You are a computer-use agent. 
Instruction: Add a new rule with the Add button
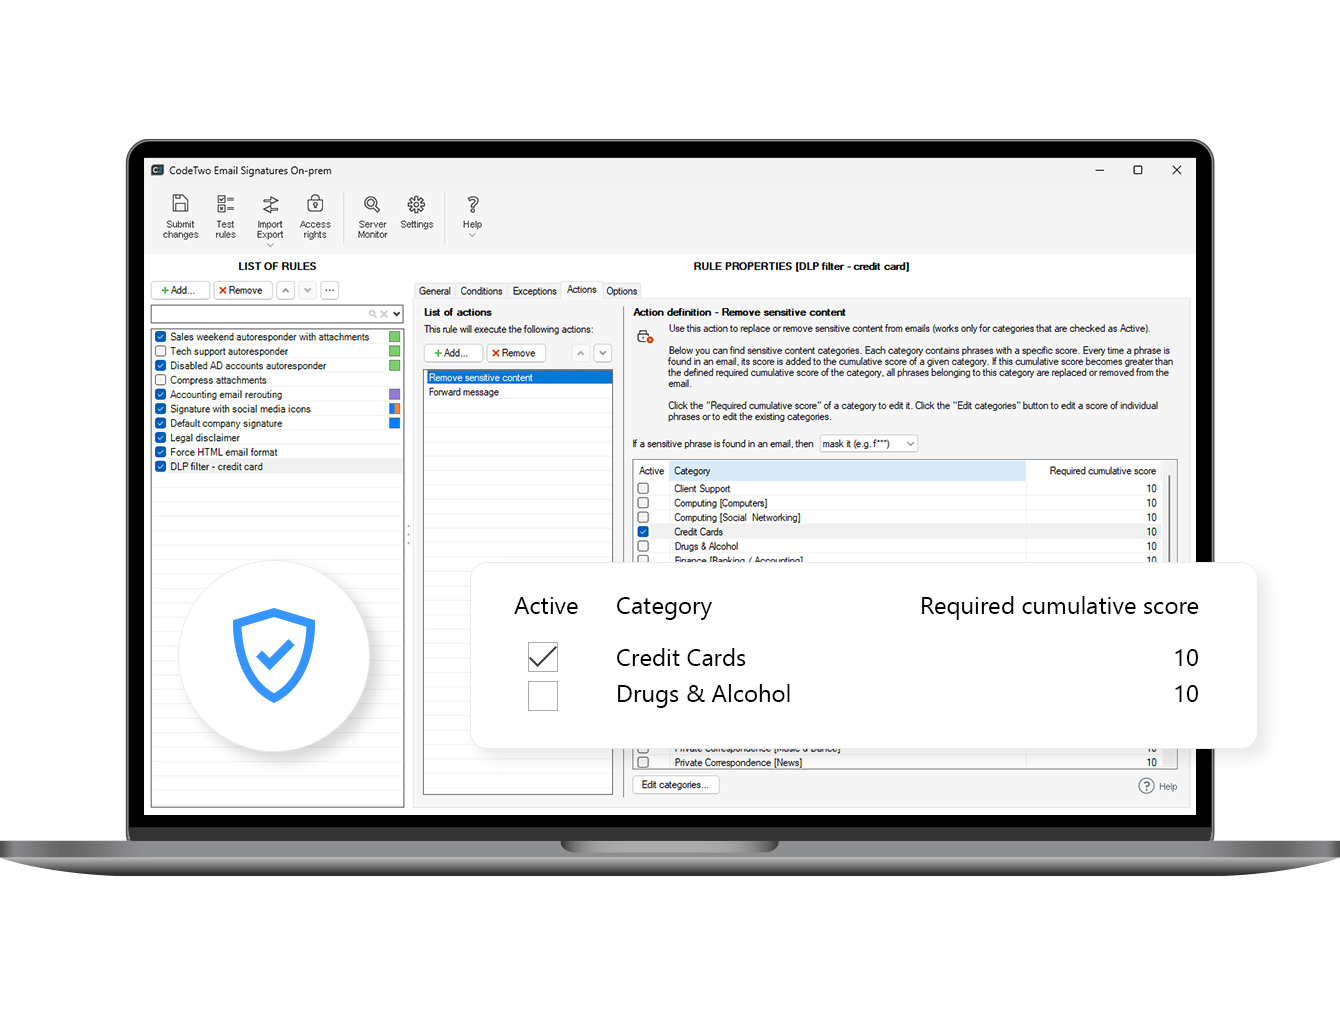point(179,290)
